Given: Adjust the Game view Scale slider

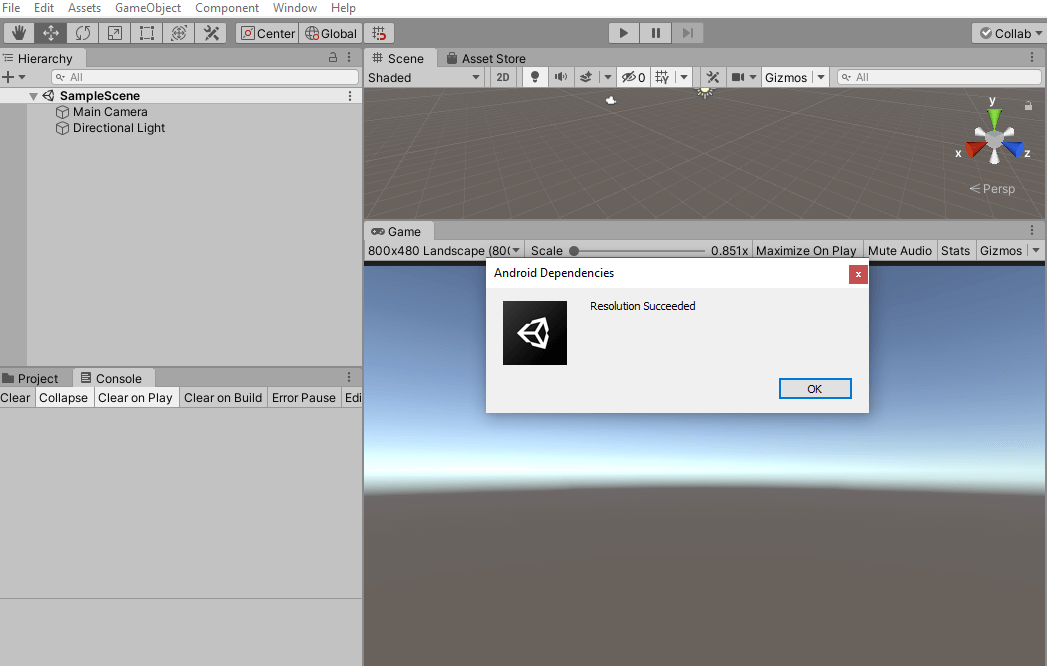Looking at the screenshot, I should coord(637,251).
